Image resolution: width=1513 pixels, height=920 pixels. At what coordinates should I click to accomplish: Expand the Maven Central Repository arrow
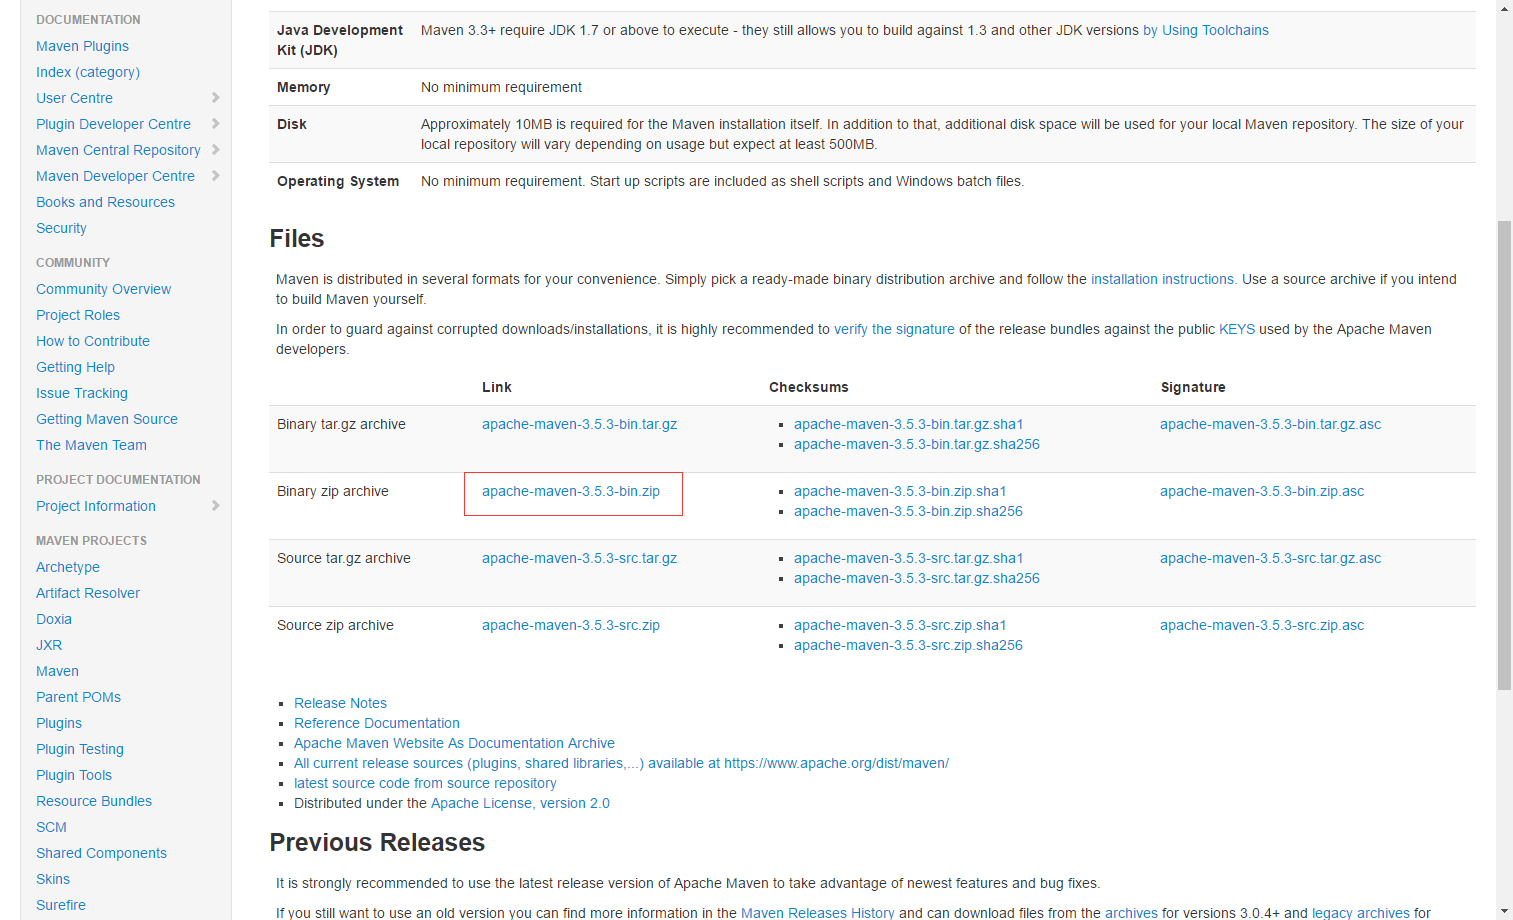click(x=215, y=150)
